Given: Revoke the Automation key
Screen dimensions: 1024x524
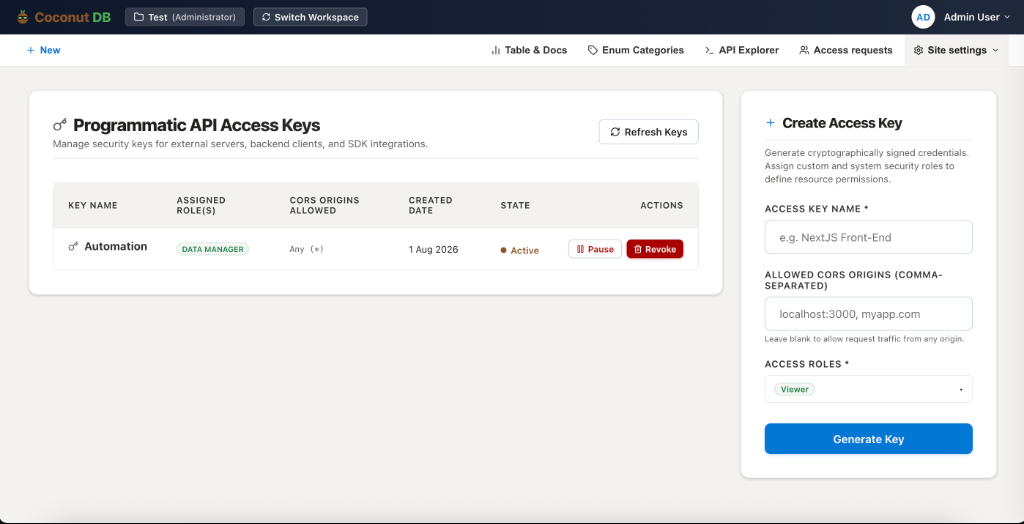Looking at the screenshot, I should click(655, 249).
